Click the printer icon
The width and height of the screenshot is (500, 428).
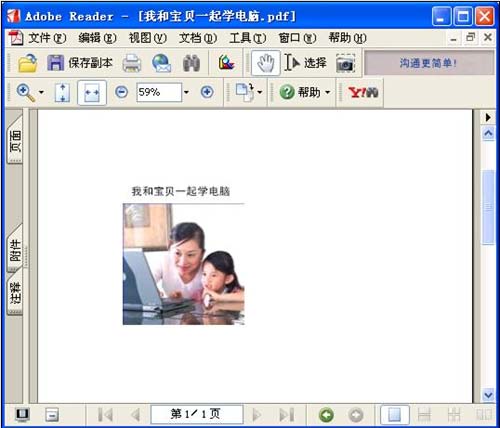click(132, 63)
